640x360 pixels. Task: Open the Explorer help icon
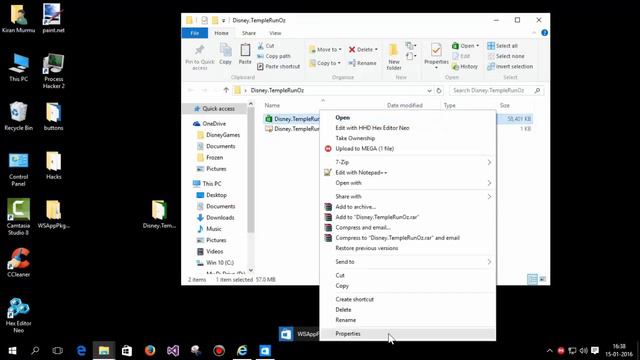click(x=544, y=33)
